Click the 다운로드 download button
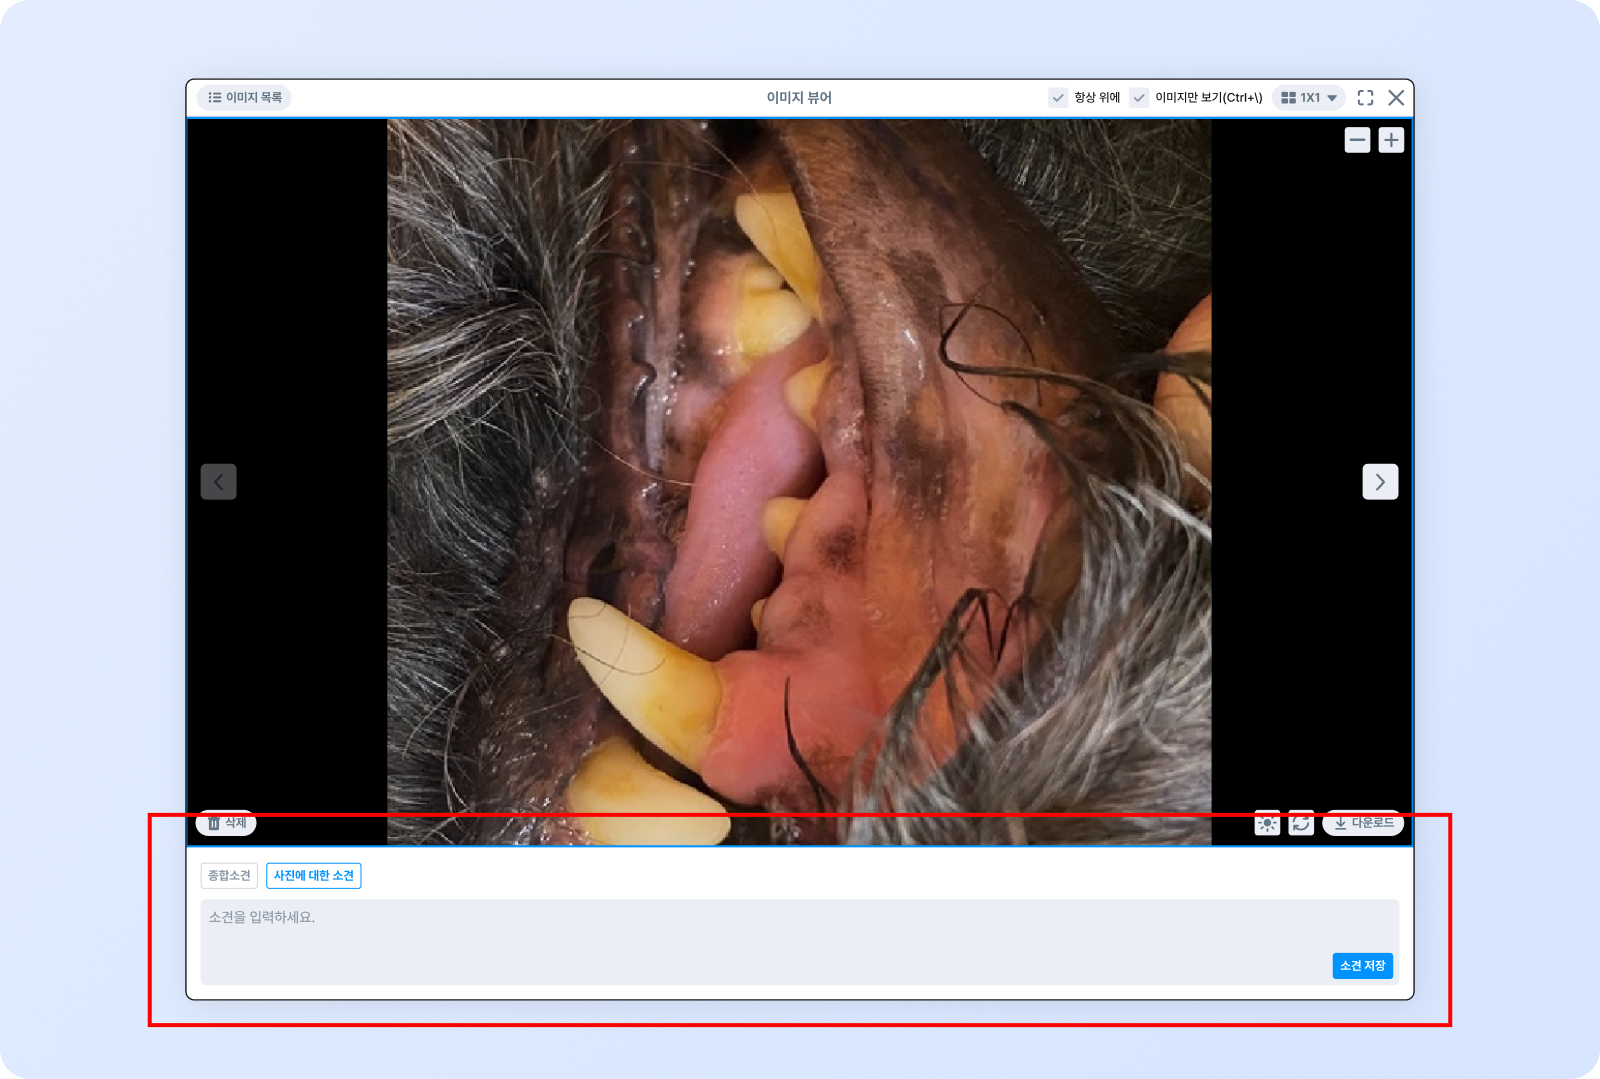Screen dimensions: 1600x1079 click(x=1364, y=823)
